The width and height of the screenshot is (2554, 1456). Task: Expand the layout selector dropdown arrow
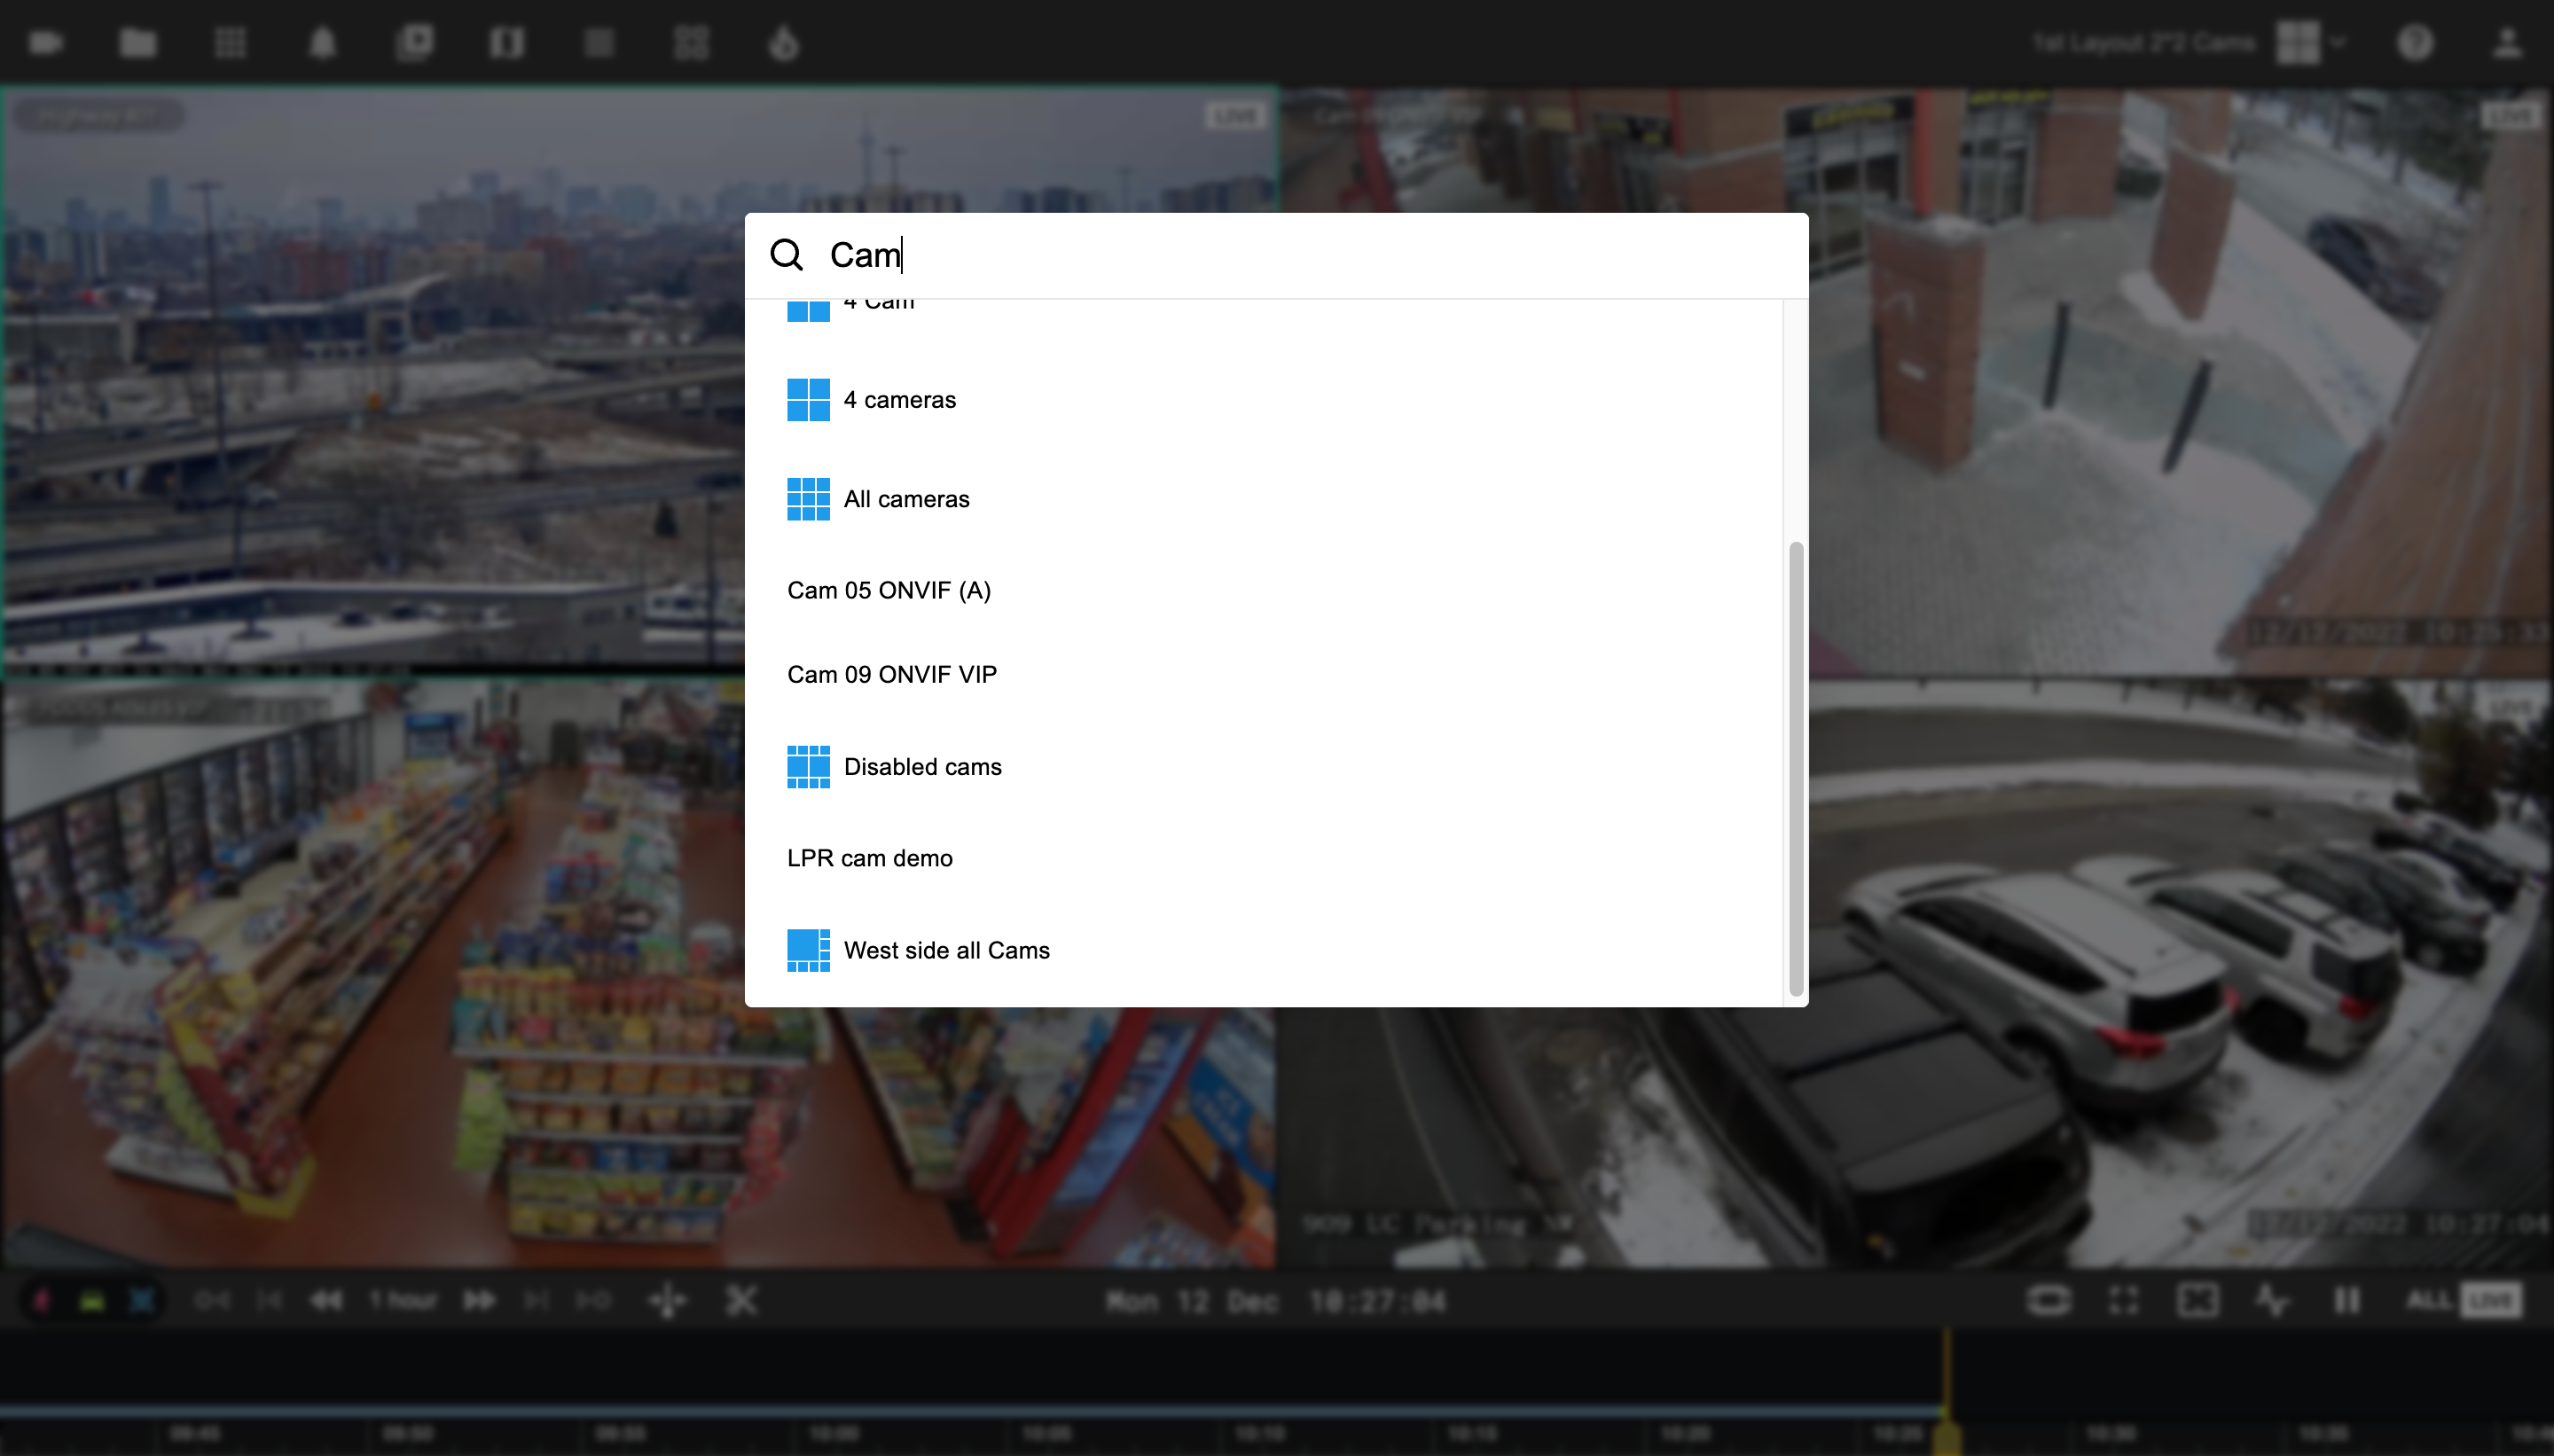tap(2337, 43)
